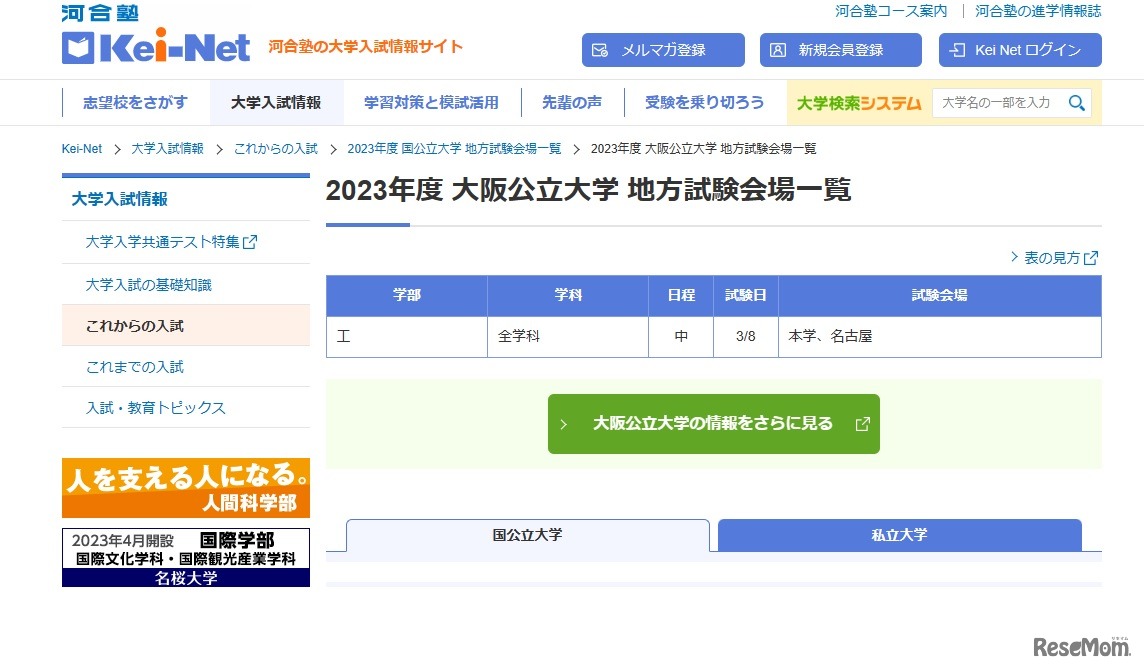Click the 大学名の一部を入力 search field
This screenshot has height=670, width=1144.
click(990, 102)
